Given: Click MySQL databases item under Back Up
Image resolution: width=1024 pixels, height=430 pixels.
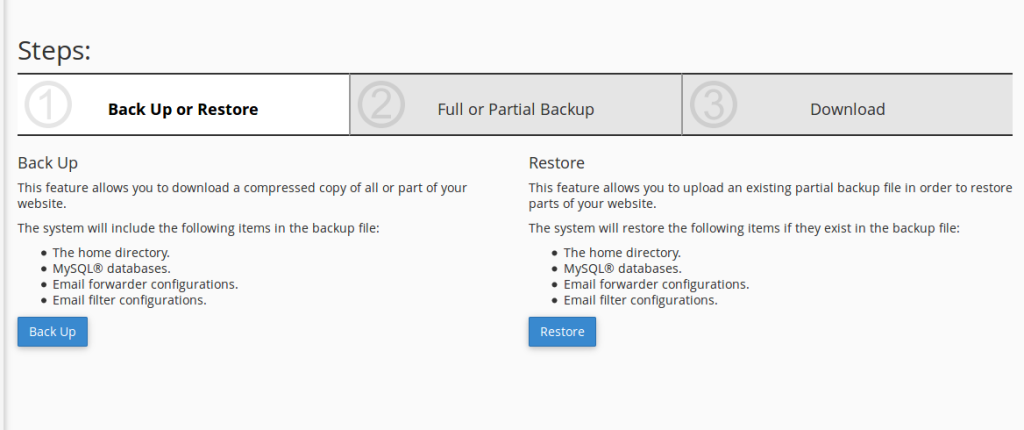Looking at the screenshot, I should tap(112, 269).
